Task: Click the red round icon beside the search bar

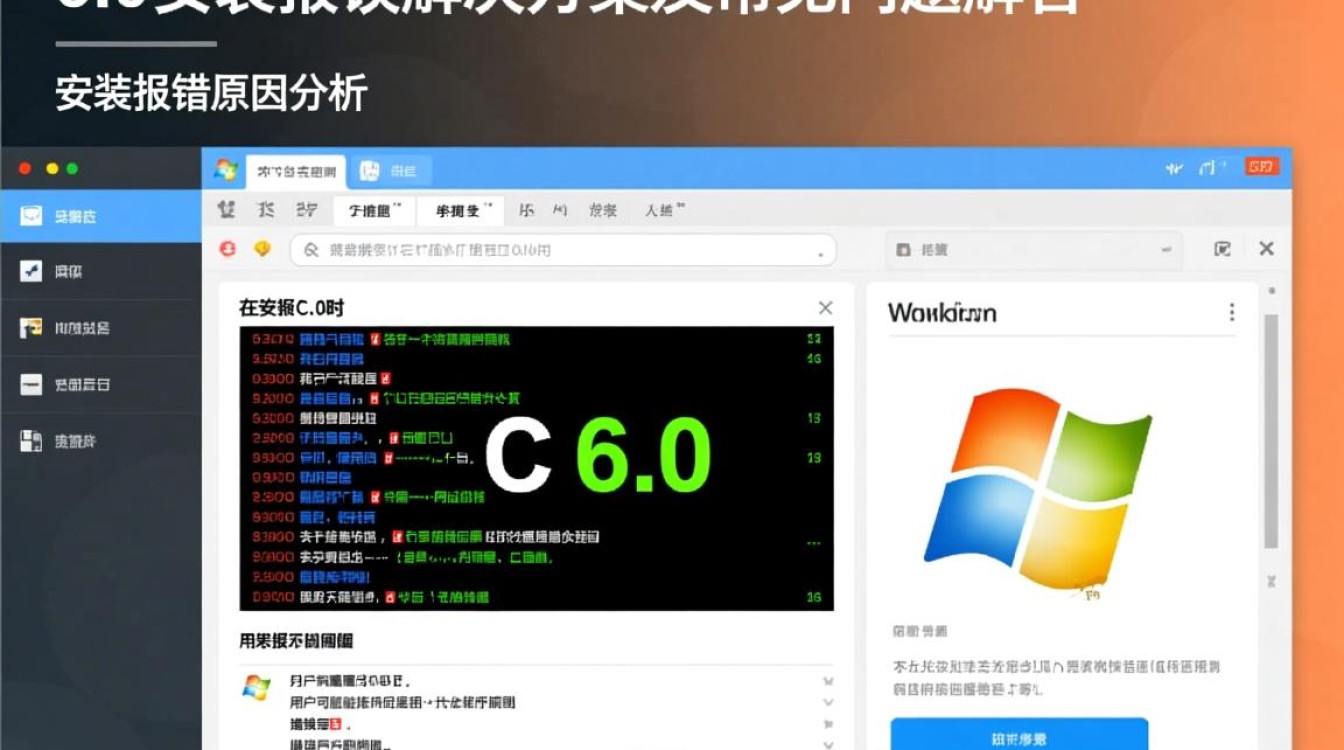Action: (x=228, y=249)
